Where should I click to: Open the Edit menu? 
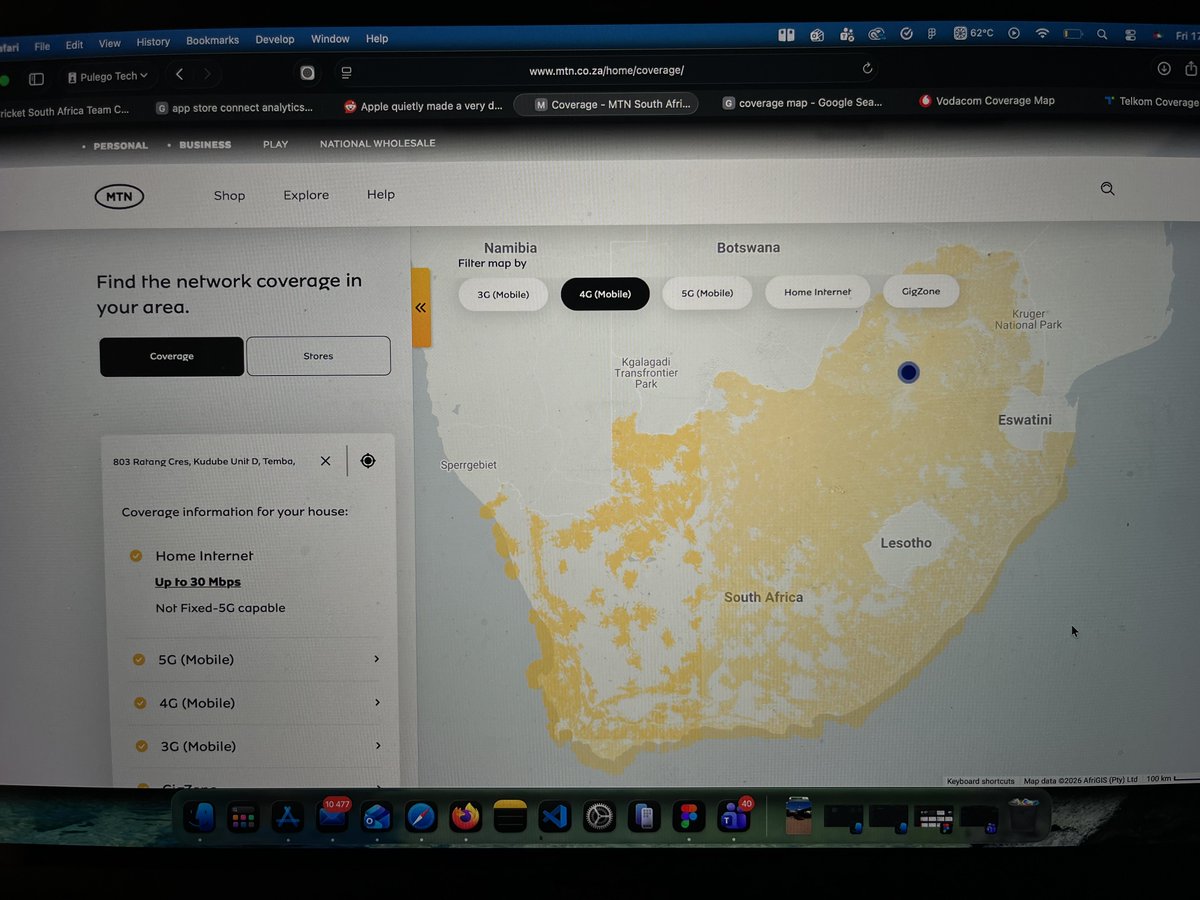(x=75, y=45)
